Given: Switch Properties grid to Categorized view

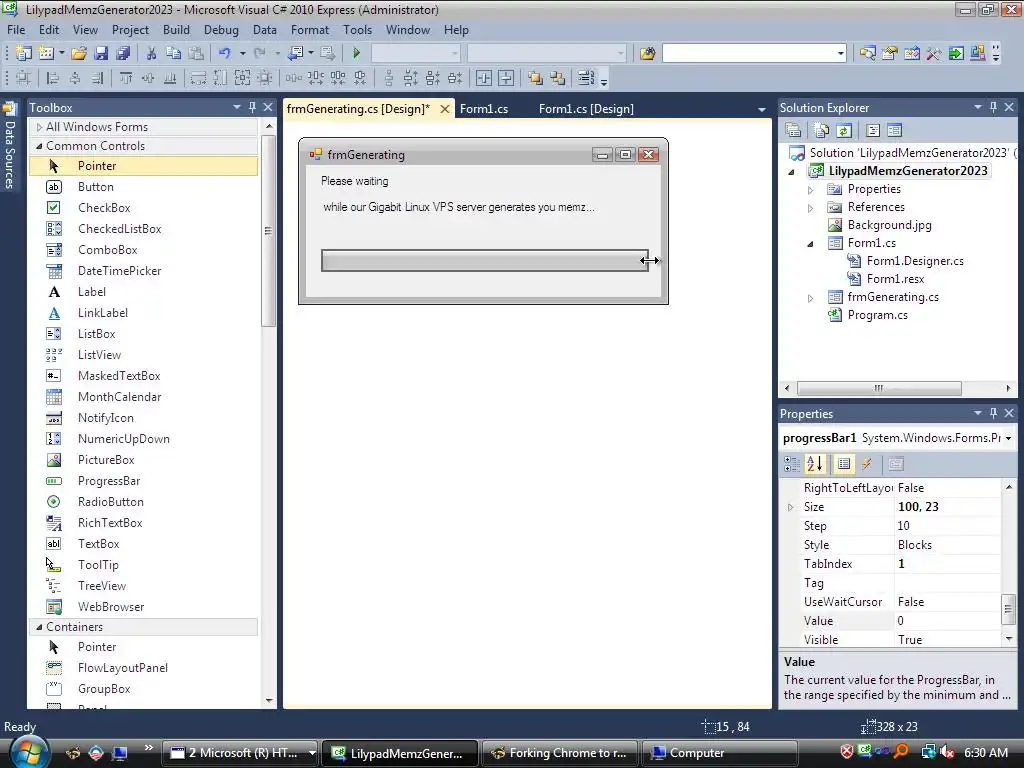Looking at the screenshot, I should pyautogui.click(x=792, y=464).
